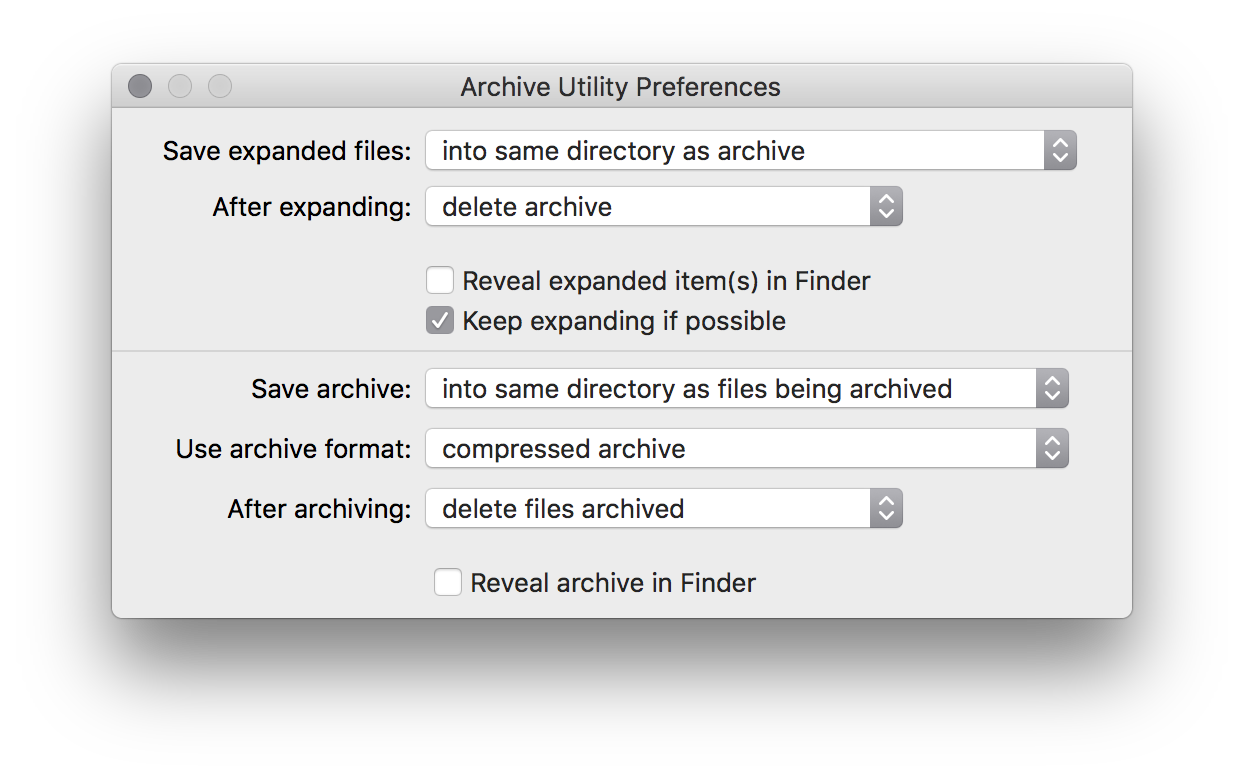Click the 'Keep expanding if possible' label text
Image resolution: width=1244 pixels, height=778 pixels.
[624, 321]
